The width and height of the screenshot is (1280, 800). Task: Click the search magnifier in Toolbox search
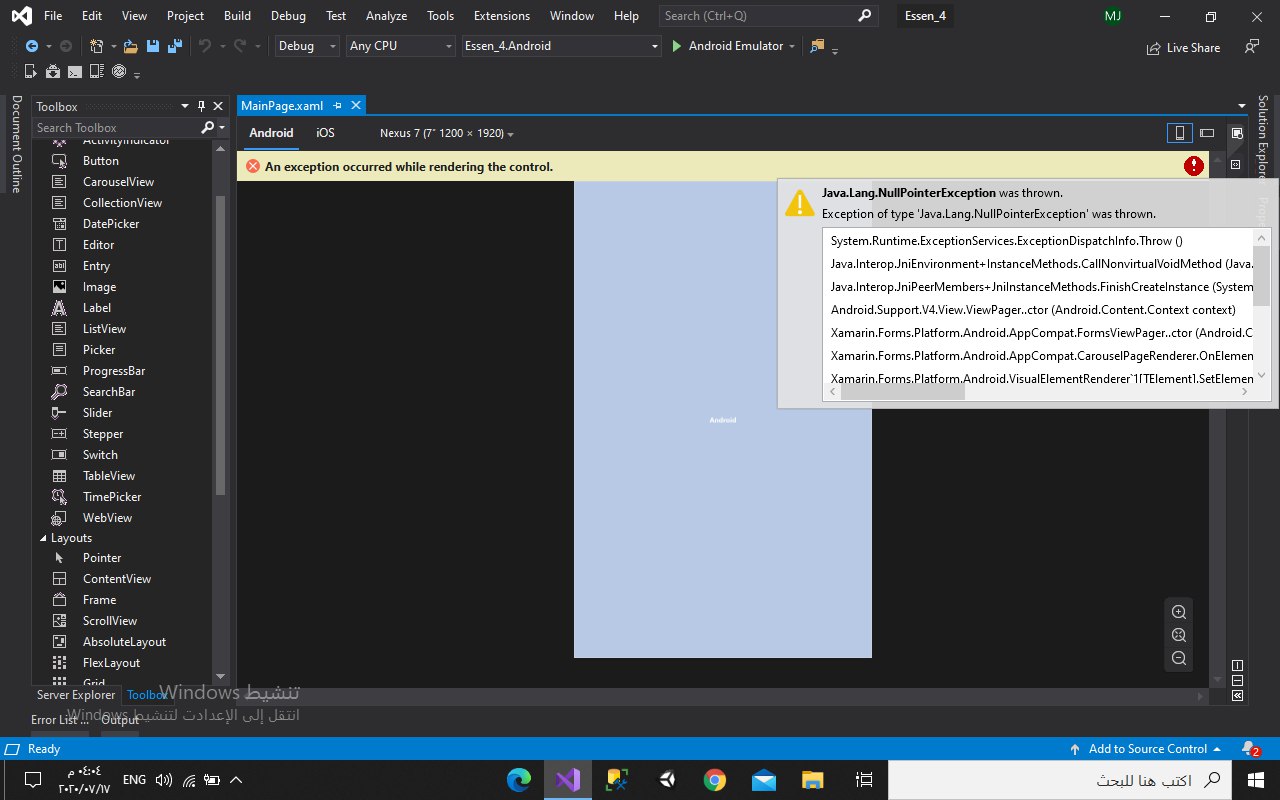208,127
